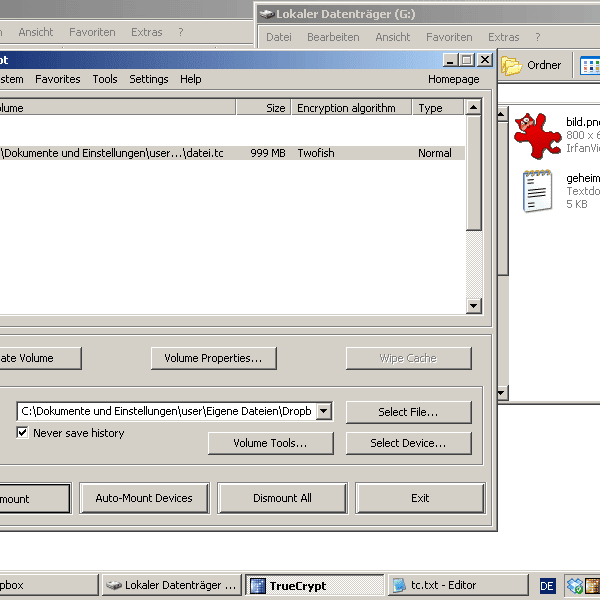Switch to Dropbox folder taskbar button

pos(49,585)
